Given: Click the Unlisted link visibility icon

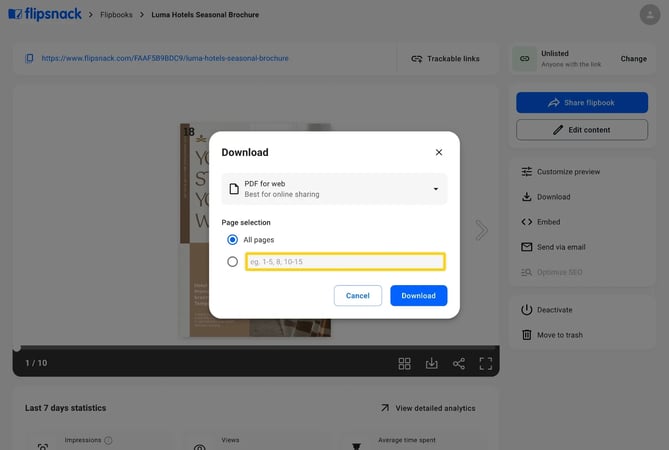Looking at the screenshot, I should point(524,59).
